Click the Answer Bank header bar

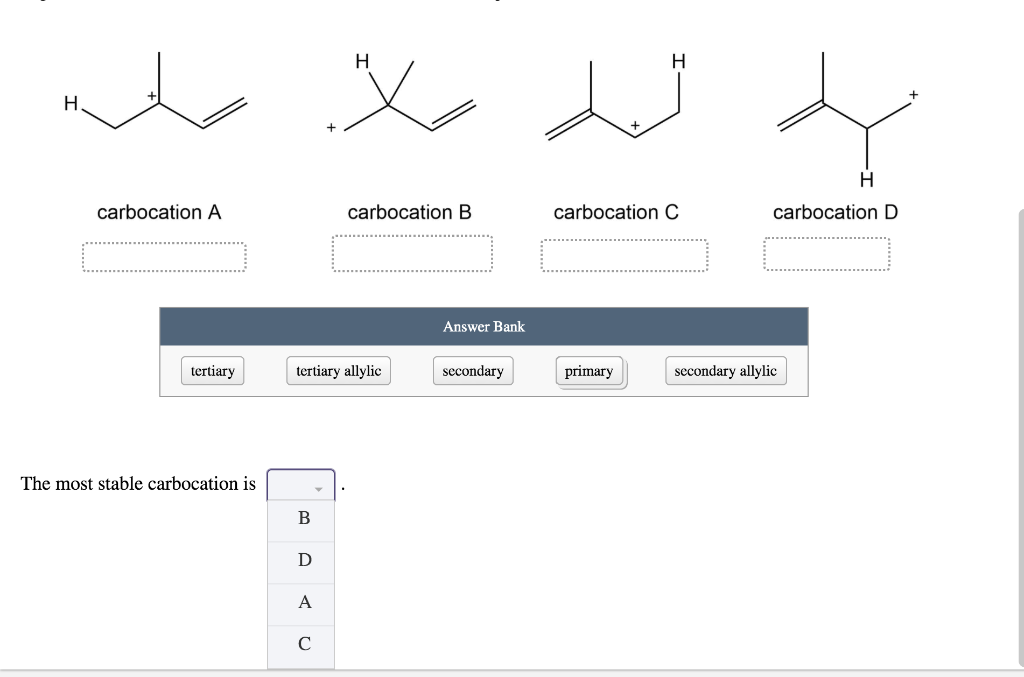coord(484,326)
